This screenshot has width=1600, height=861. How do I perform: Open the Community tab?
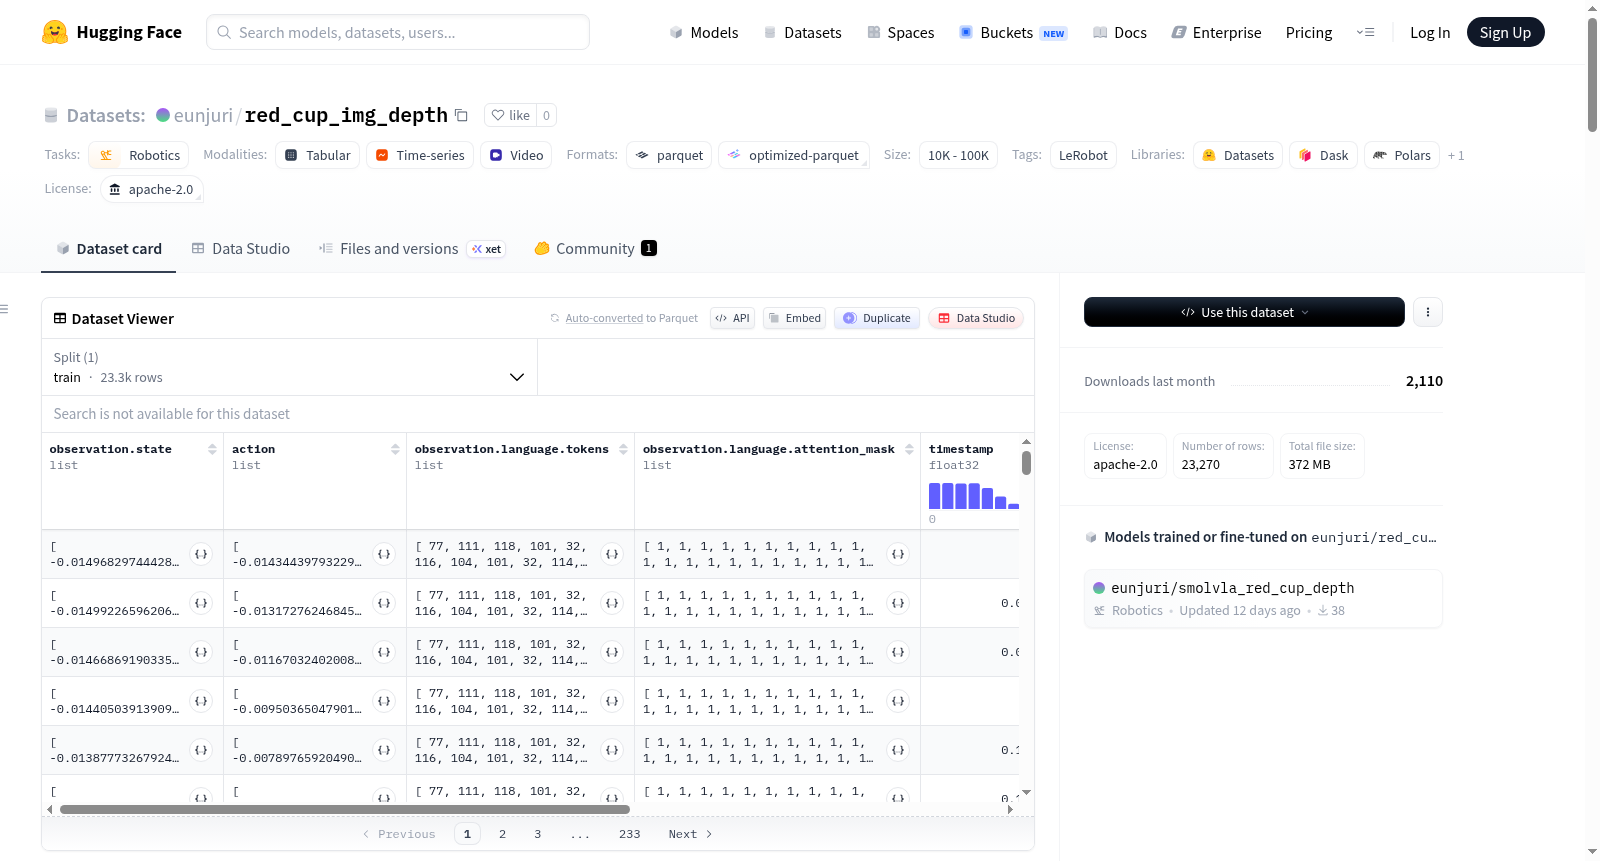595,249
